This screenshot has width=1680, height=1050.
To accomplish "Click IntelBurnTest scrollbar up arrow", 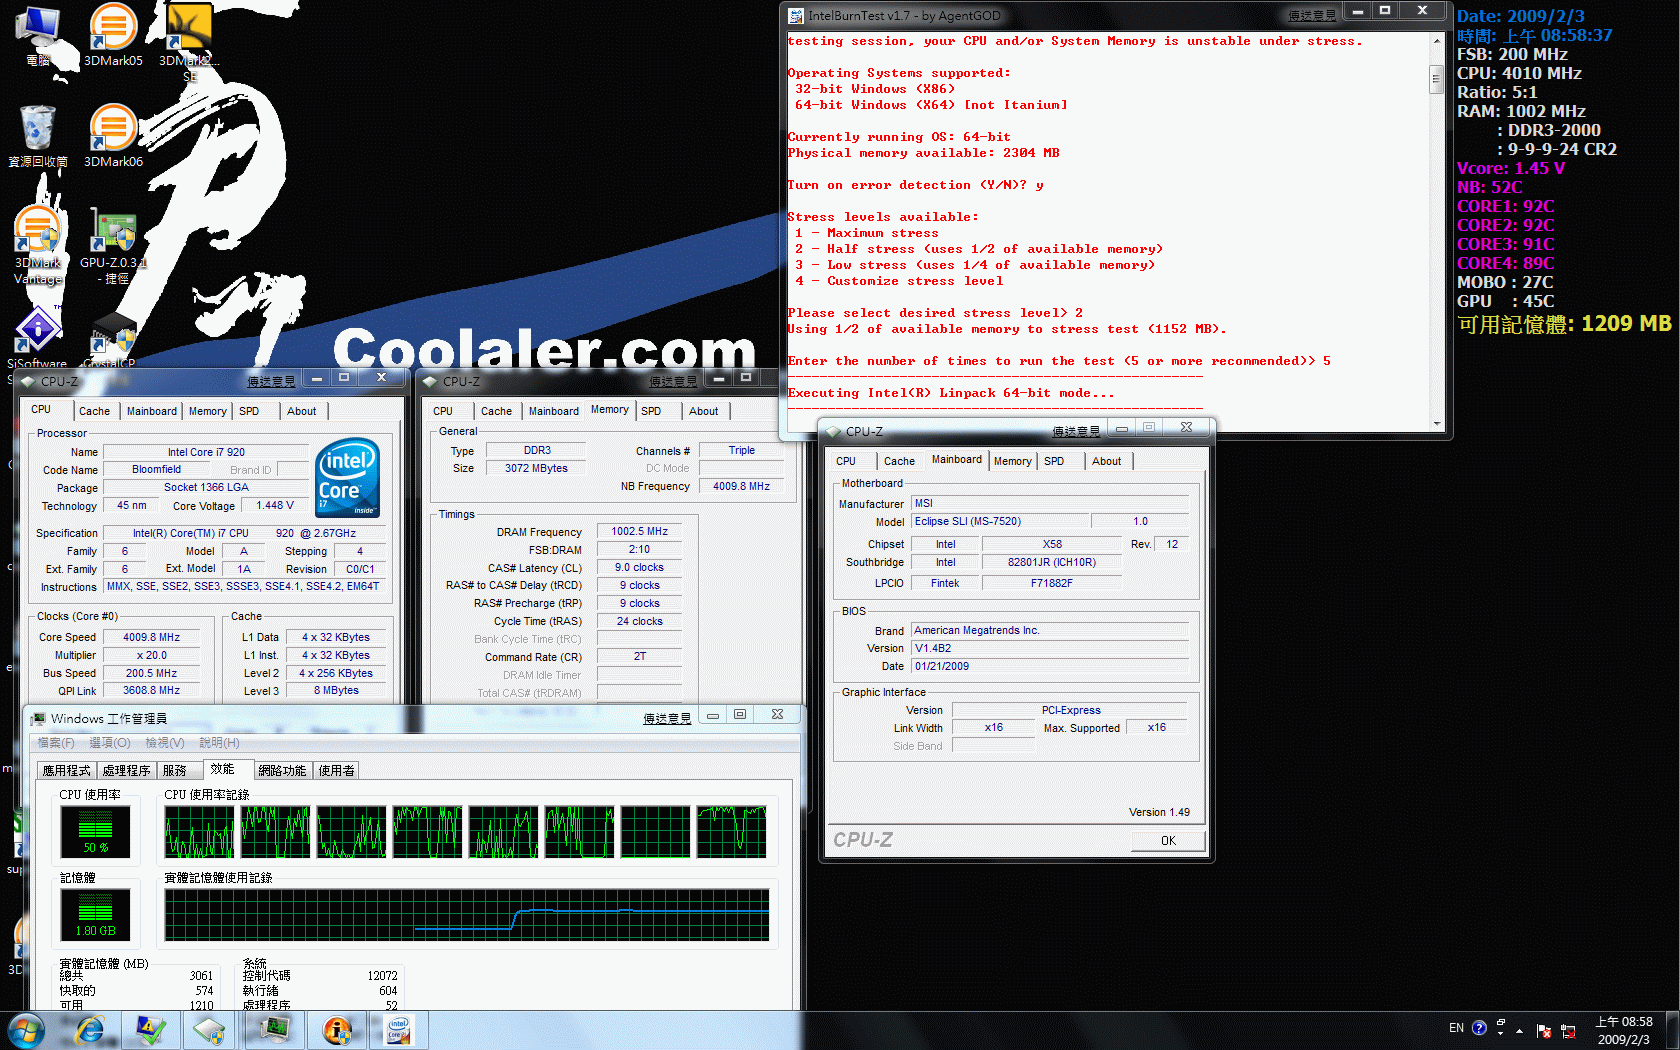I will [x=1436, y=41].
